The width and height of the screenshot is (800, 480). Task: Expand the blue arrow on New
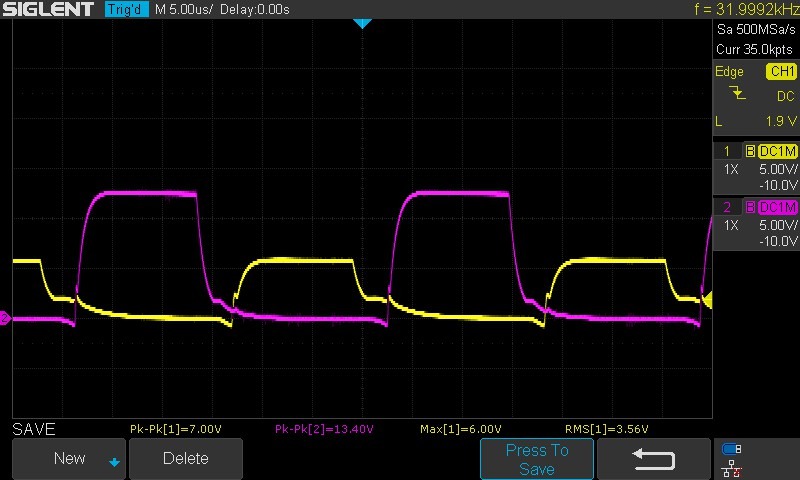tap(114, 463)
